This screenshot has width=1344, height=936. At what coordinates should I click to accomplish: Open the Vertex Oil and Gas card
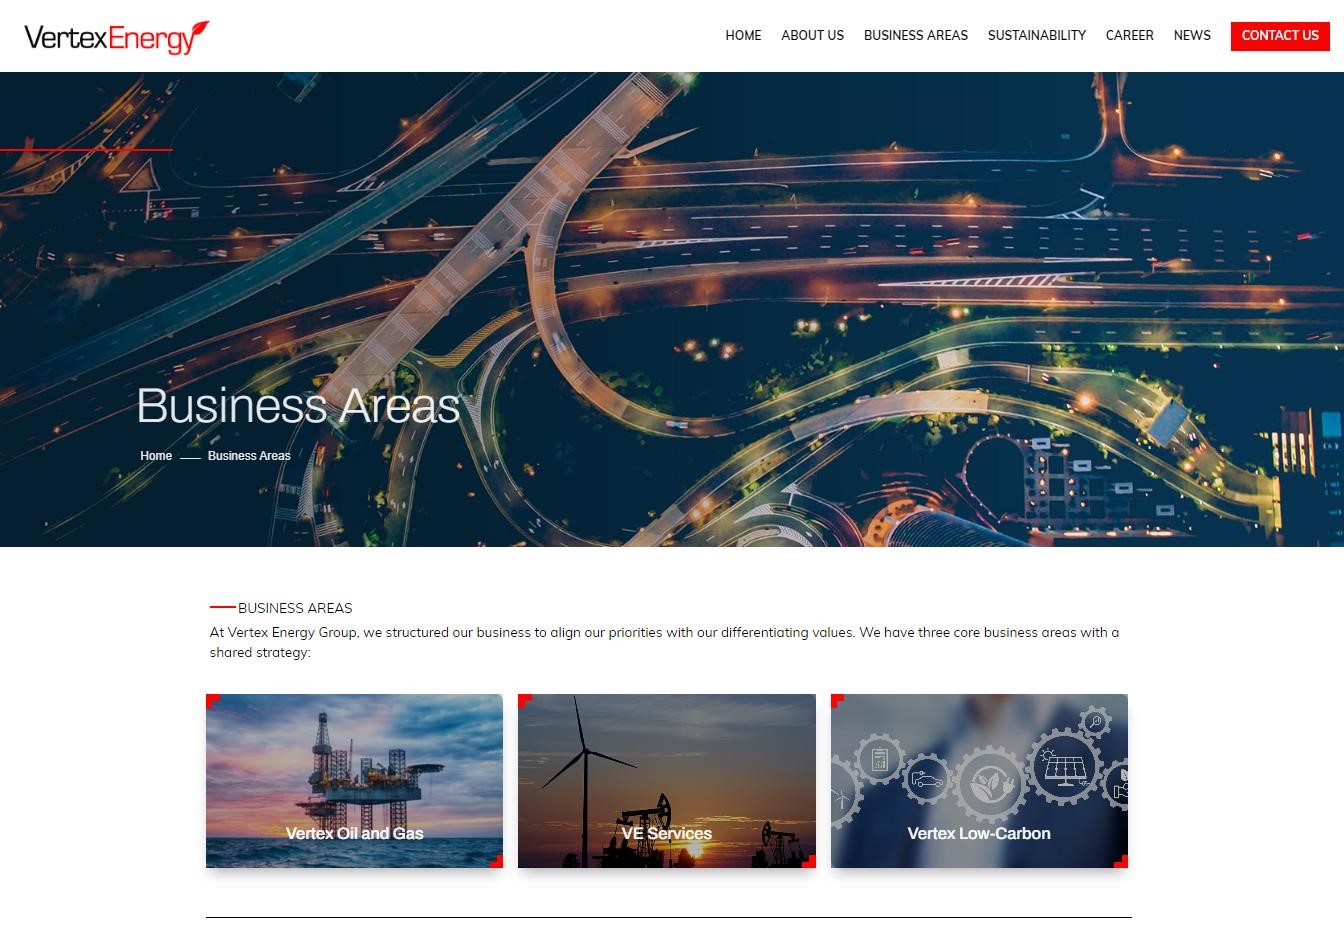click(x=354, y=781)
